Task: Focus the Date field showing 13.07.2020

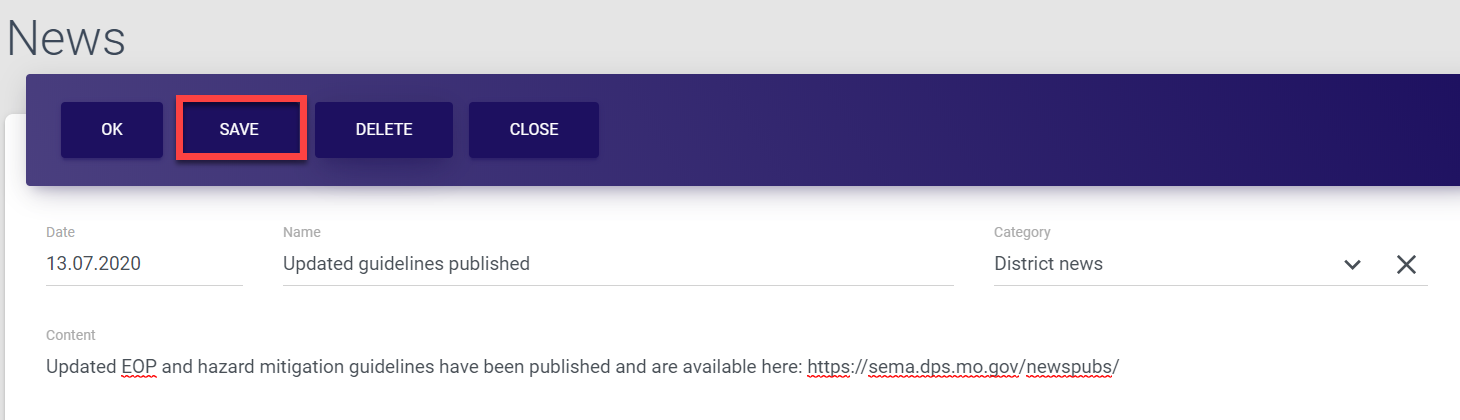Action: pyautogui.click(x=94, y=264)
